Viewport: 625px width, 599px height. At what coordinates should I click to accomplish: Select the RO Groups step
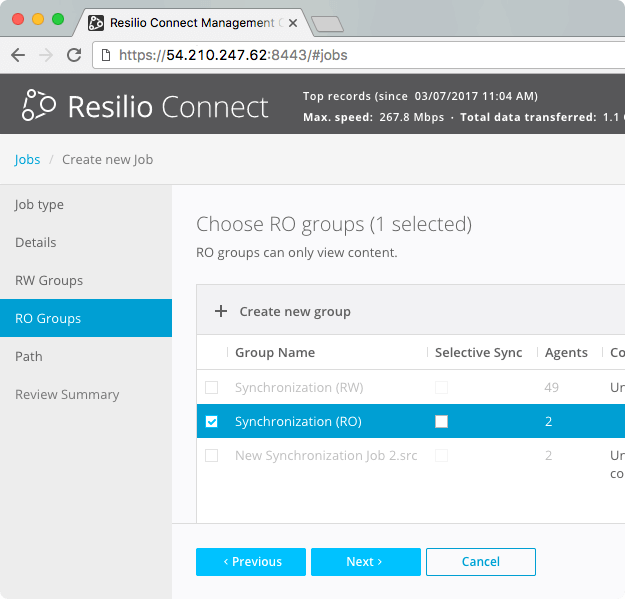[86, 318]
